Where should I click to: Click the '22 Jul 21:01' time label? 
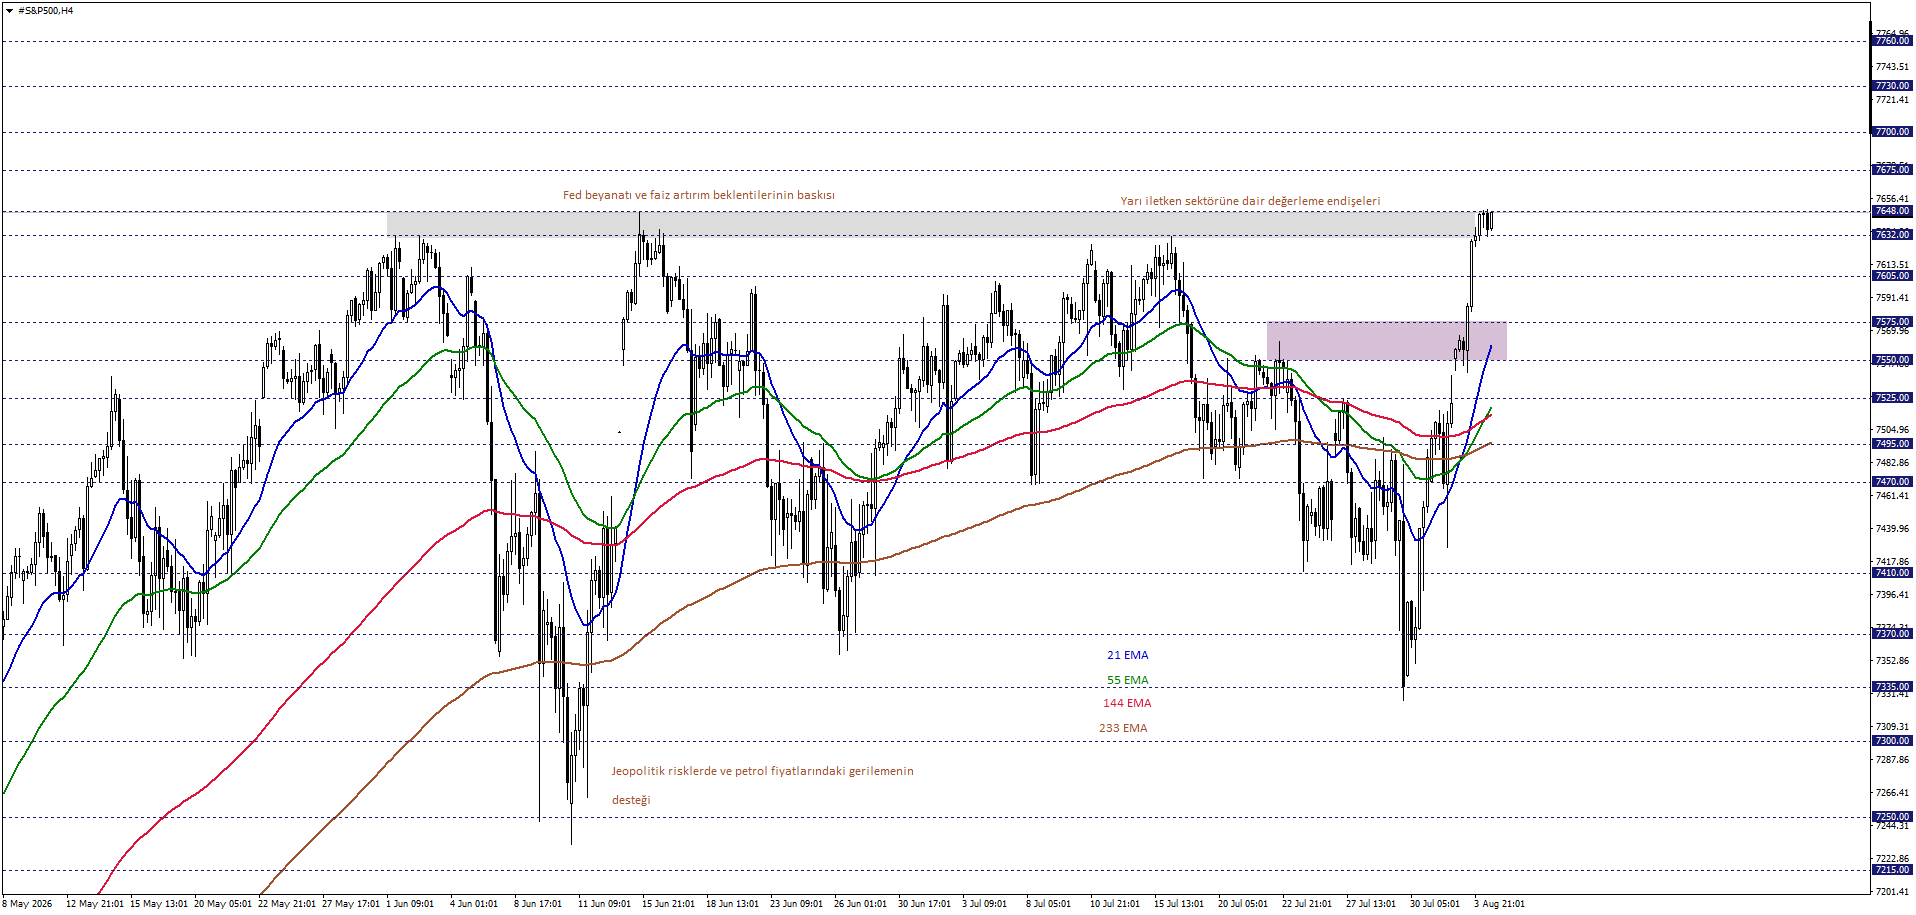pyautogui.click(x=1307, y=904)
